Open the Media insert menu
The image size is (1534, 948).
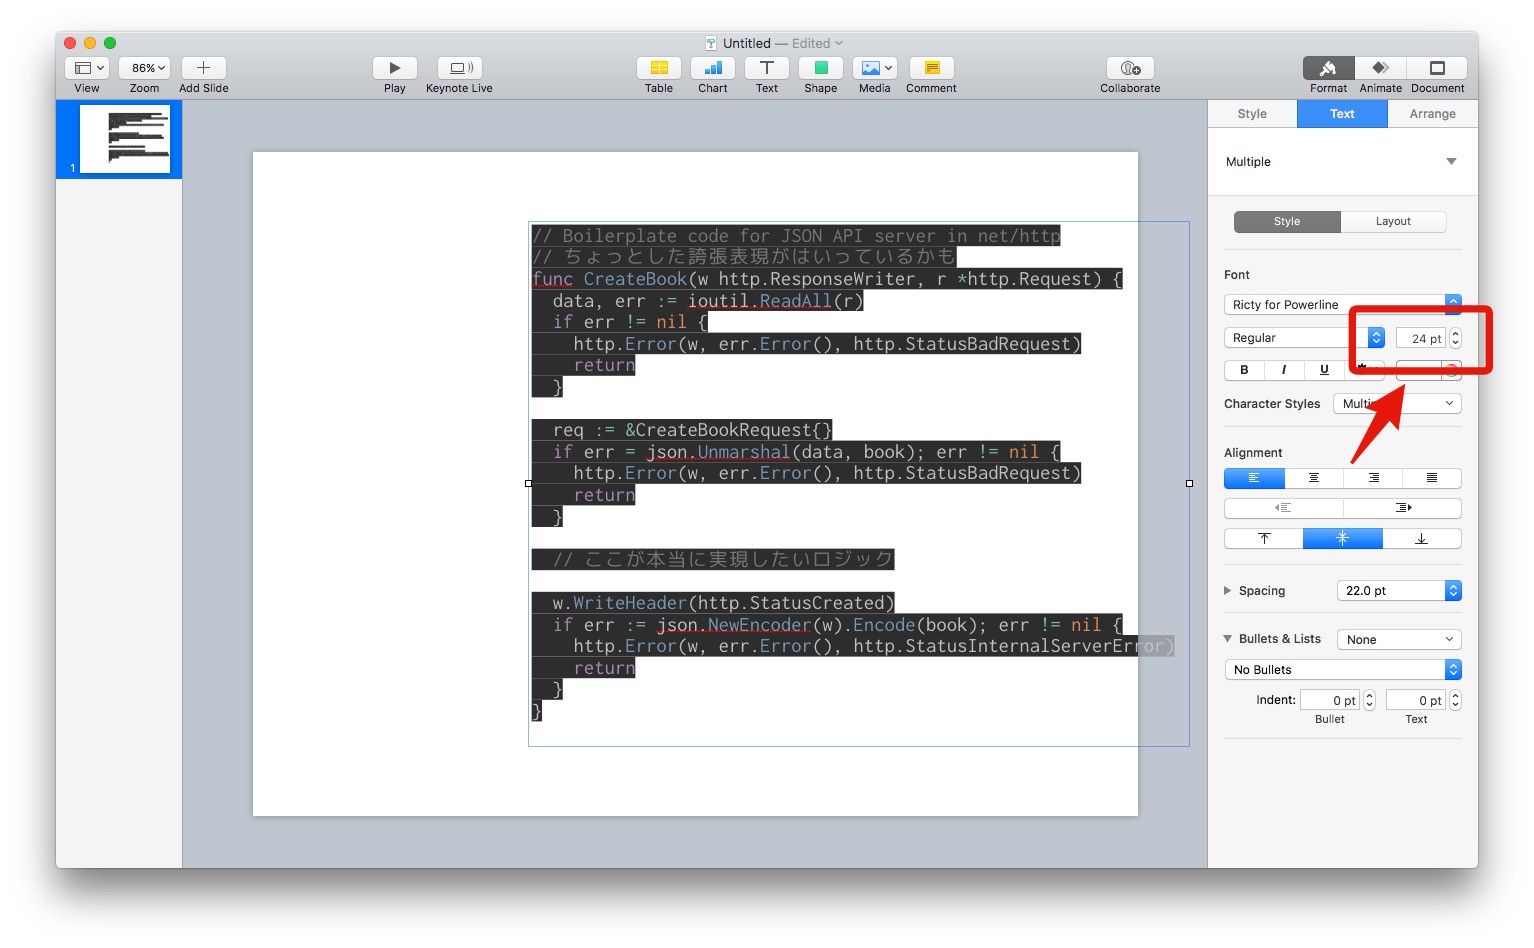click(x=875, y=68)
